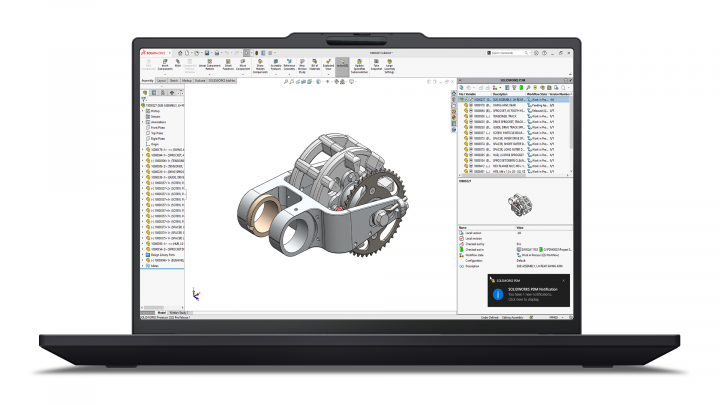Dismiss the SOLIDWORKS PDM notification popup
This screenshot has height=405, width=720.
click(x=564, y=280)
